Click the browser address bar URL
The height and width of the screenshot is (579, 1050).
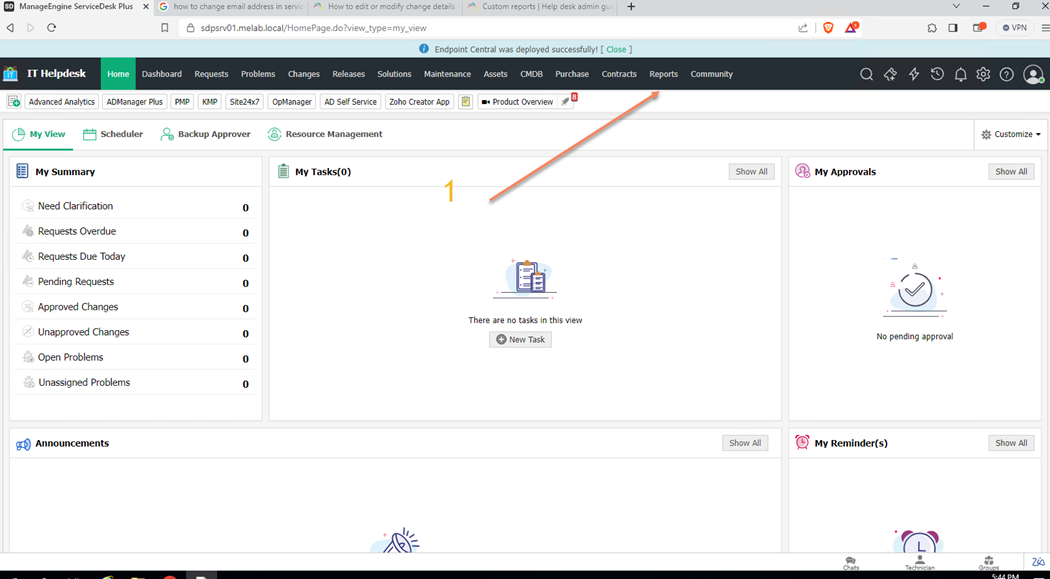[x=313, y=28]
